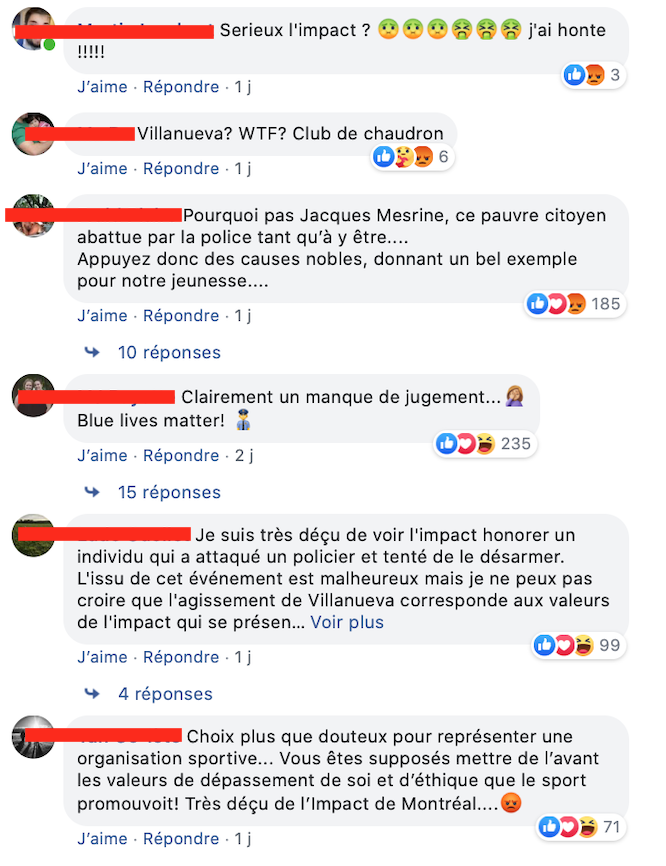
Task: Like the 'Choix plus que douteux' comment
Action: 102,838
